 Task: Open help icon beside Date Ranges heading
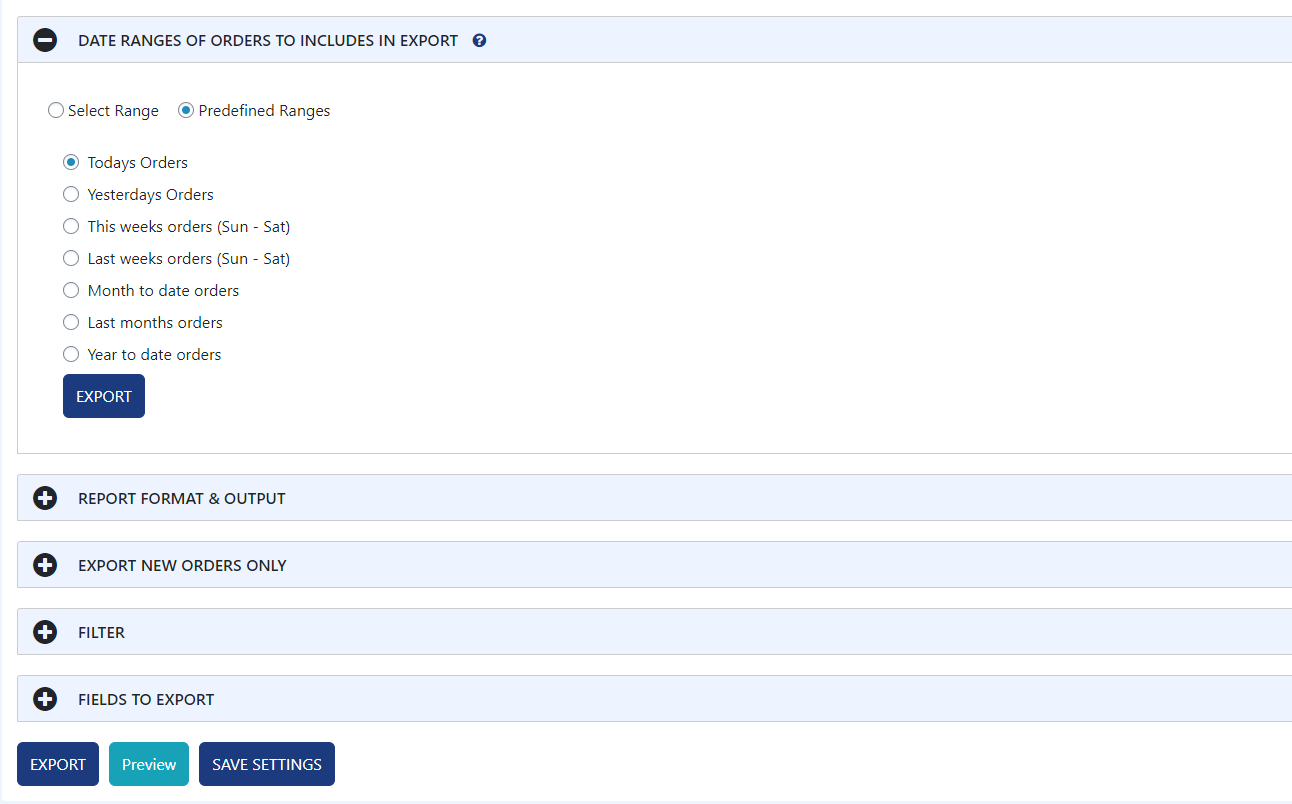(479, 41)
